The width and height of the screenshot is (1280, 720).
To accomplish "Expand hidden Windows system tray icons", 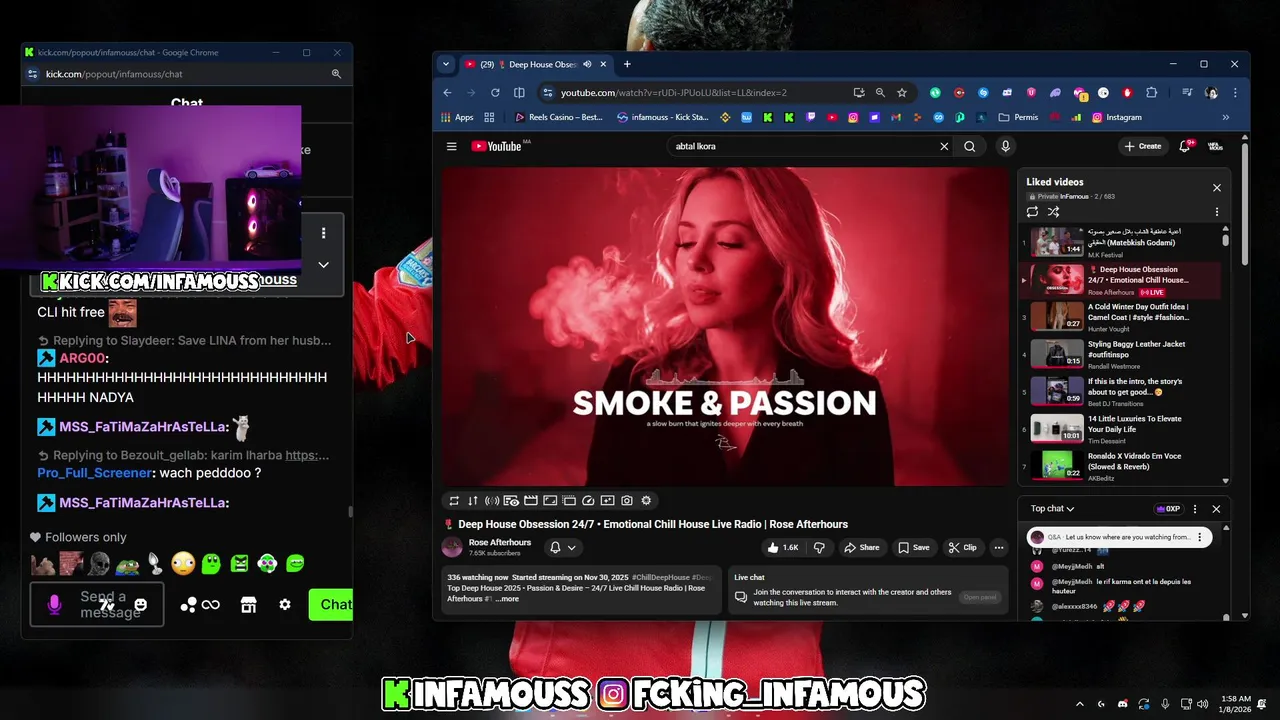I will pos(1079,704).
